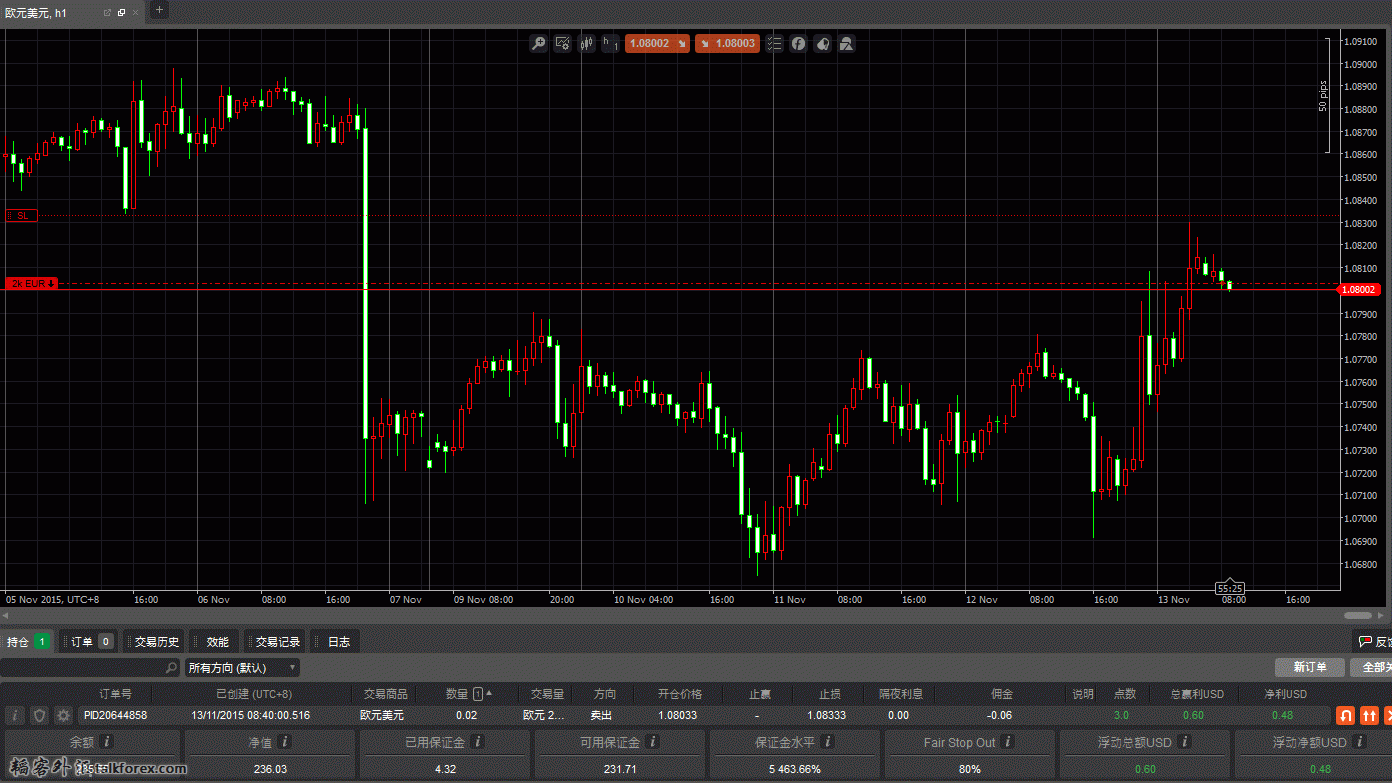
Task: Click the 隔夜利息 column header
Action: (900, 694)
